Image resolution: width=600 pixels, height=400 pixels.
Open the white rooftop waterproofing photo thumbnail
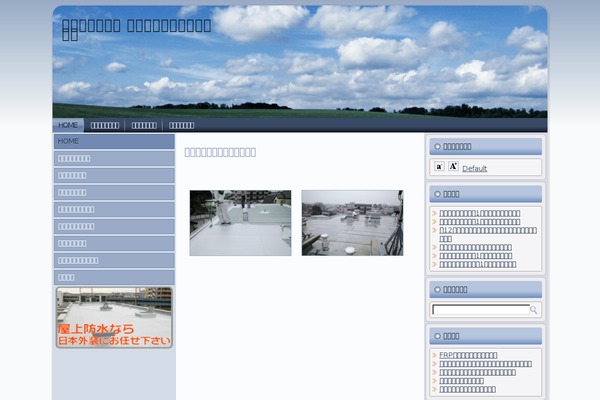(240, 223)
